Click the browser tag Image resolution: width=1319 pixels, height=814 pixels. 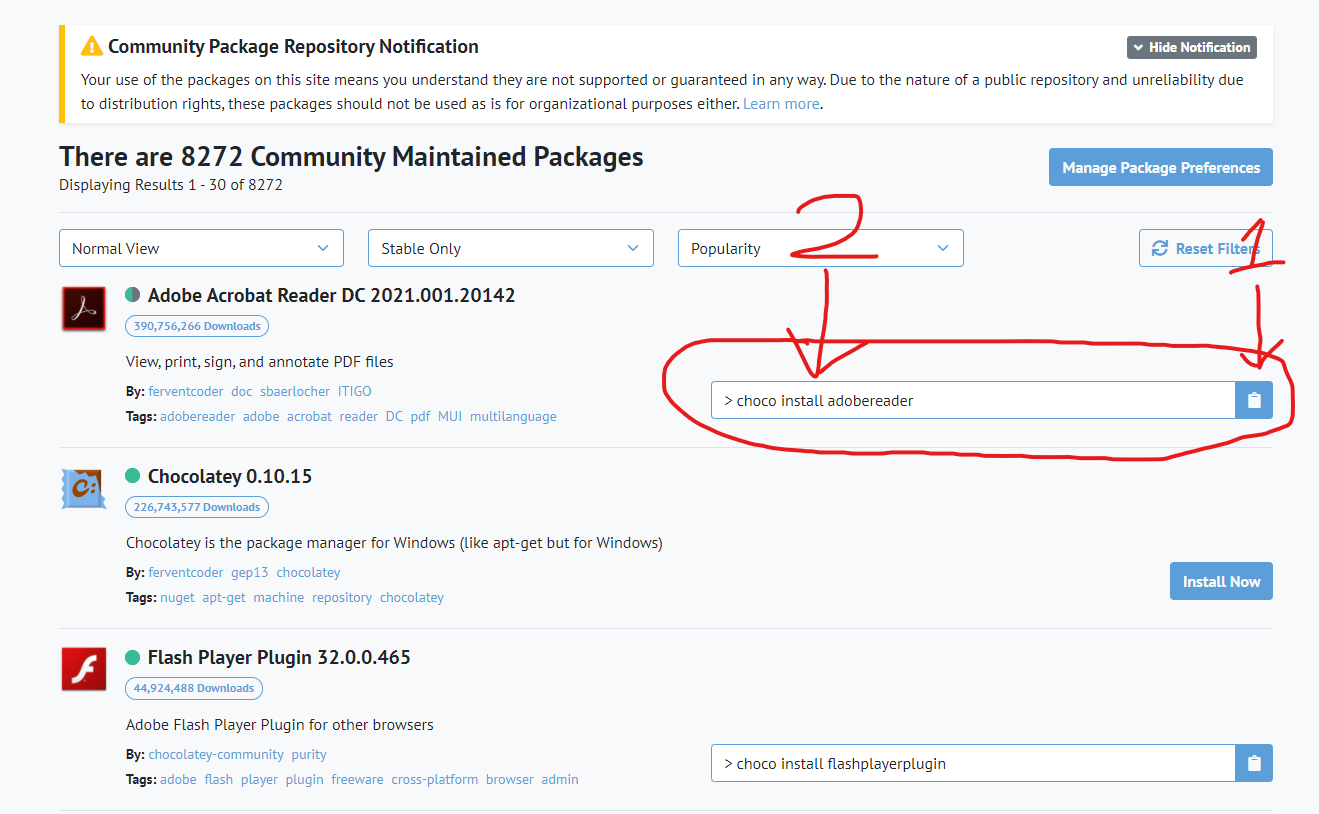coord(510,779)
